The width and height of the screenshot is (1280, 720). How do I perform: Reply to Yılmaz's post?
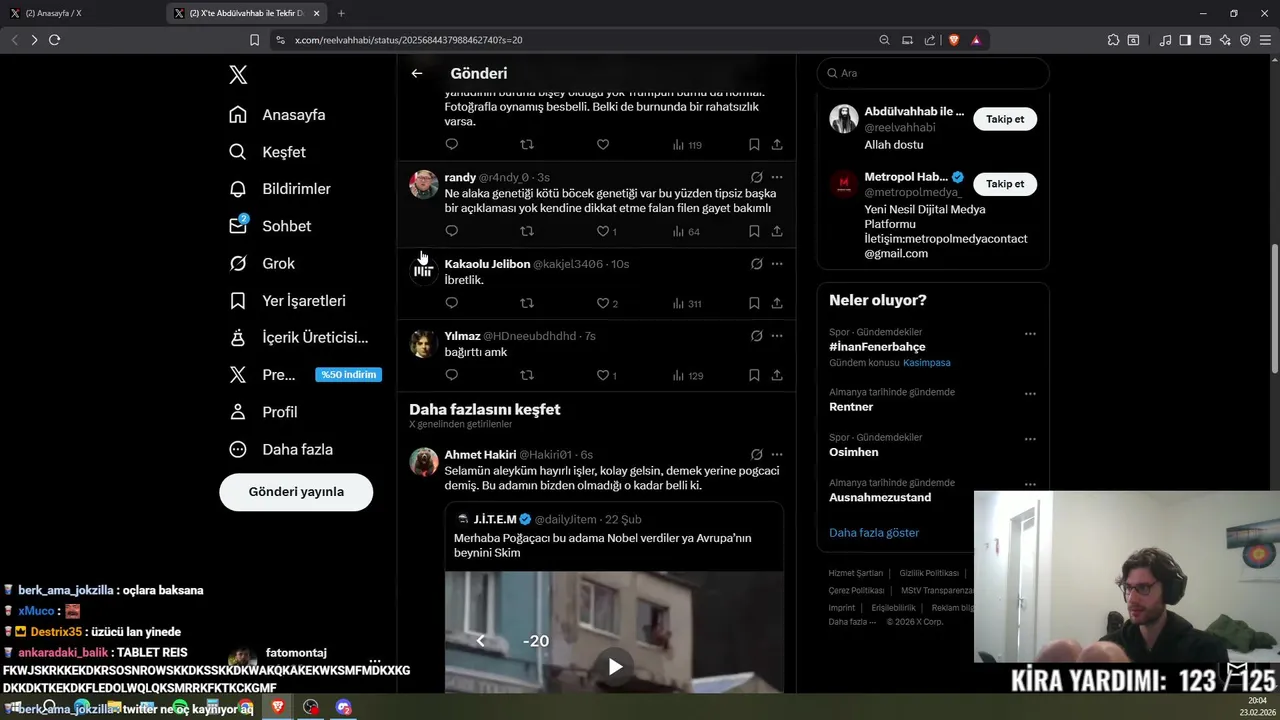click(x=452, y=375)
